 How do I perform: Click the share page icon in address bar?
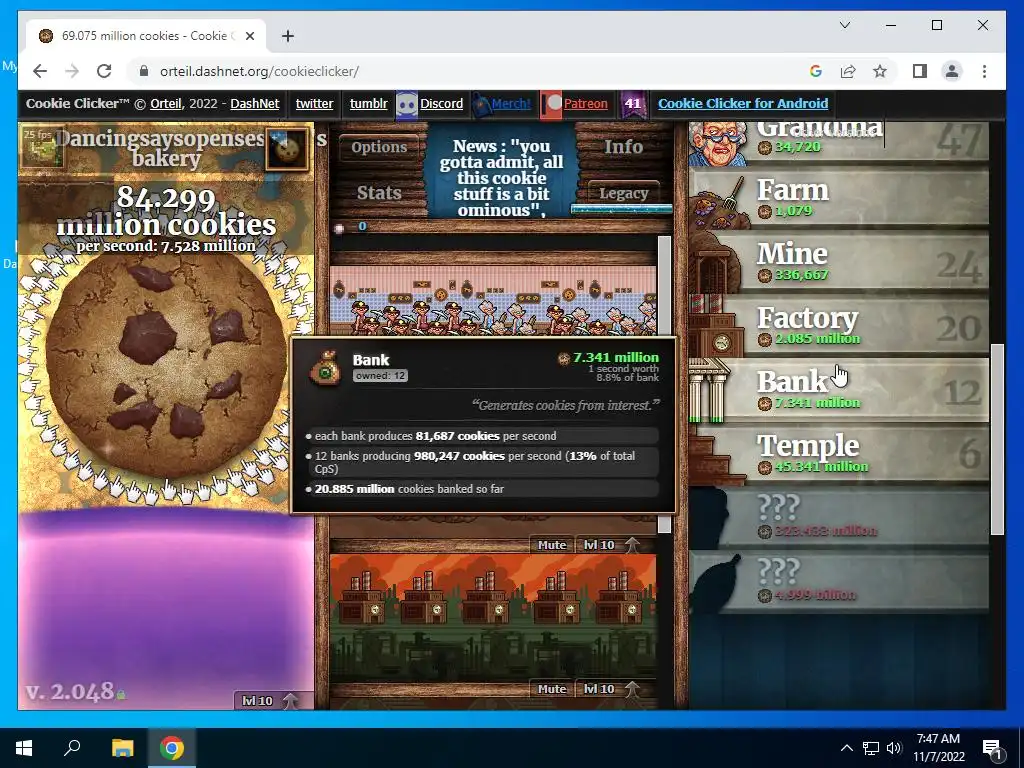click(x=848, y=71)
